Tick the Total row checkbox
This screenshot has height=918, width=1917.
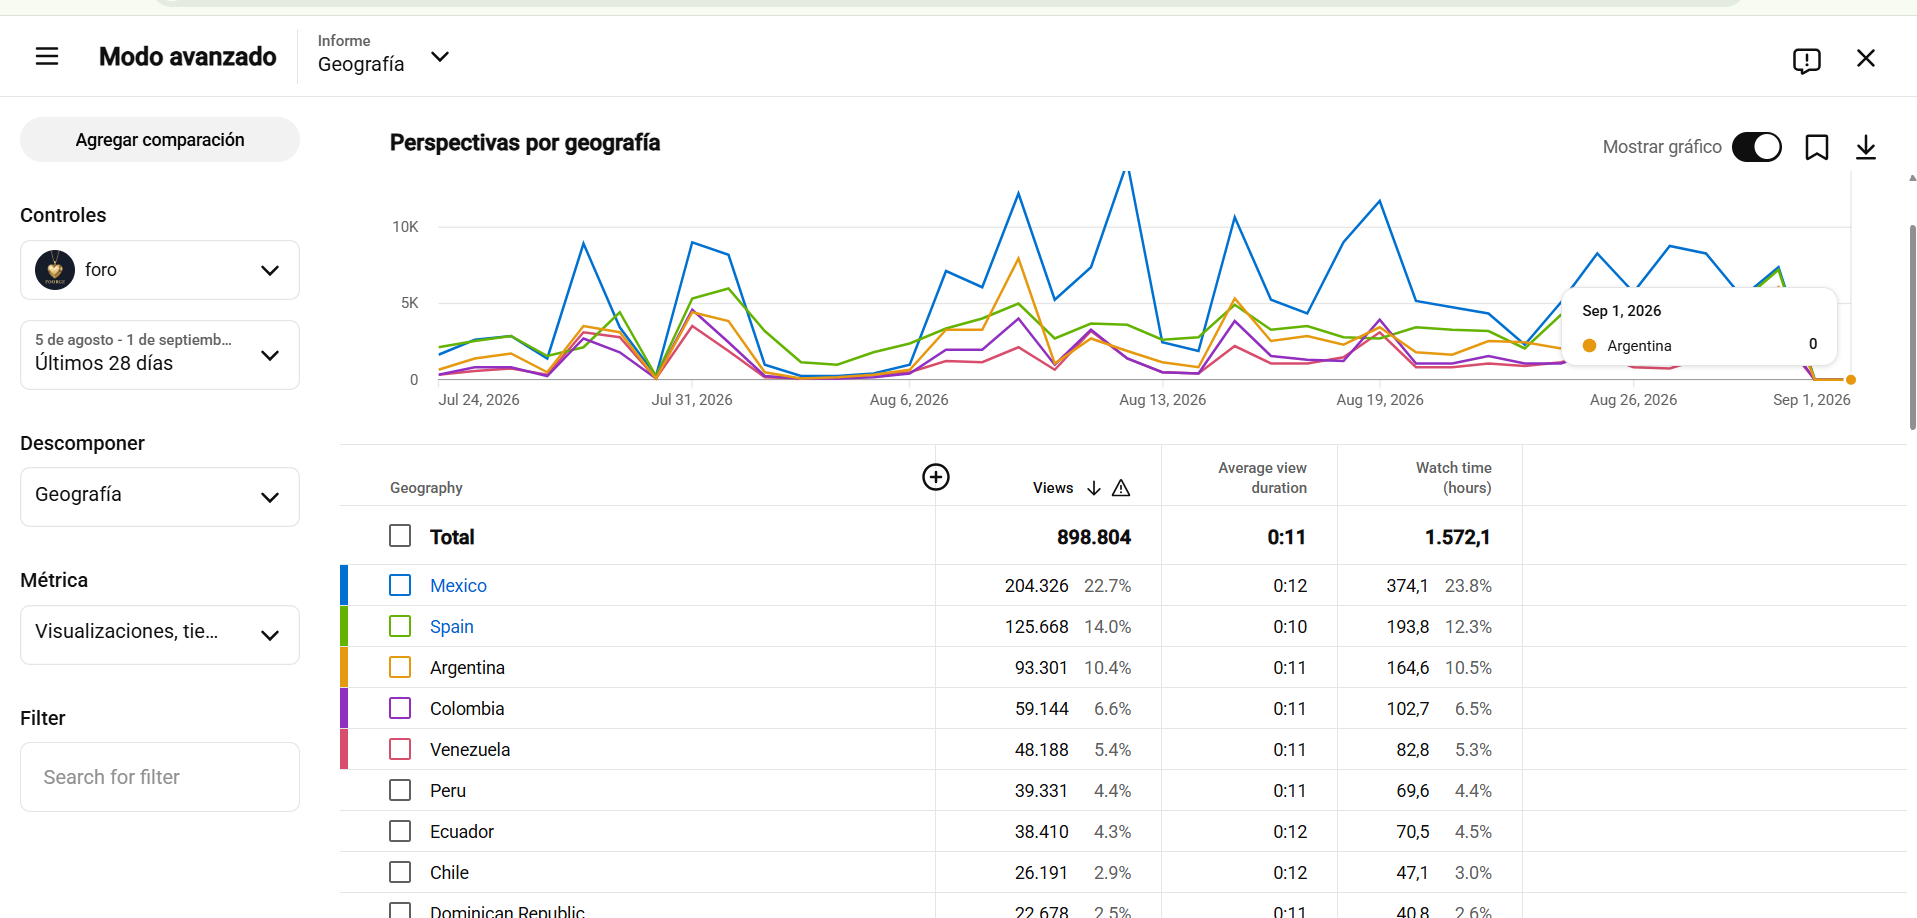[x=400, y=536]
